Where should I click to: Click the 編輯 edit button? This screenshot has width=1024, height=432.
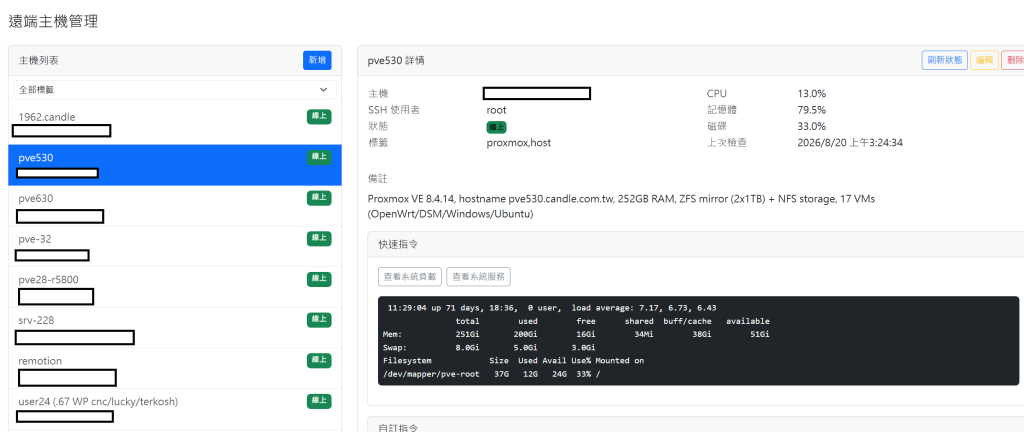click(984, 60)
